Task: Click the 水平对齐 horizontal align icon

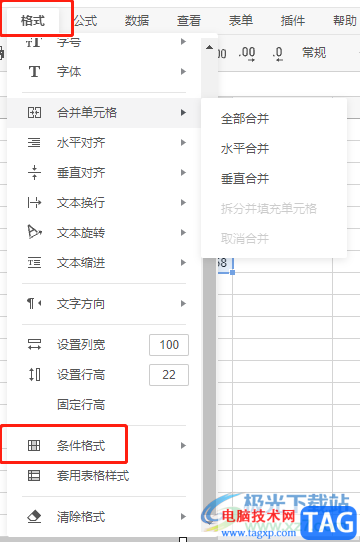Action: (34, 142)
